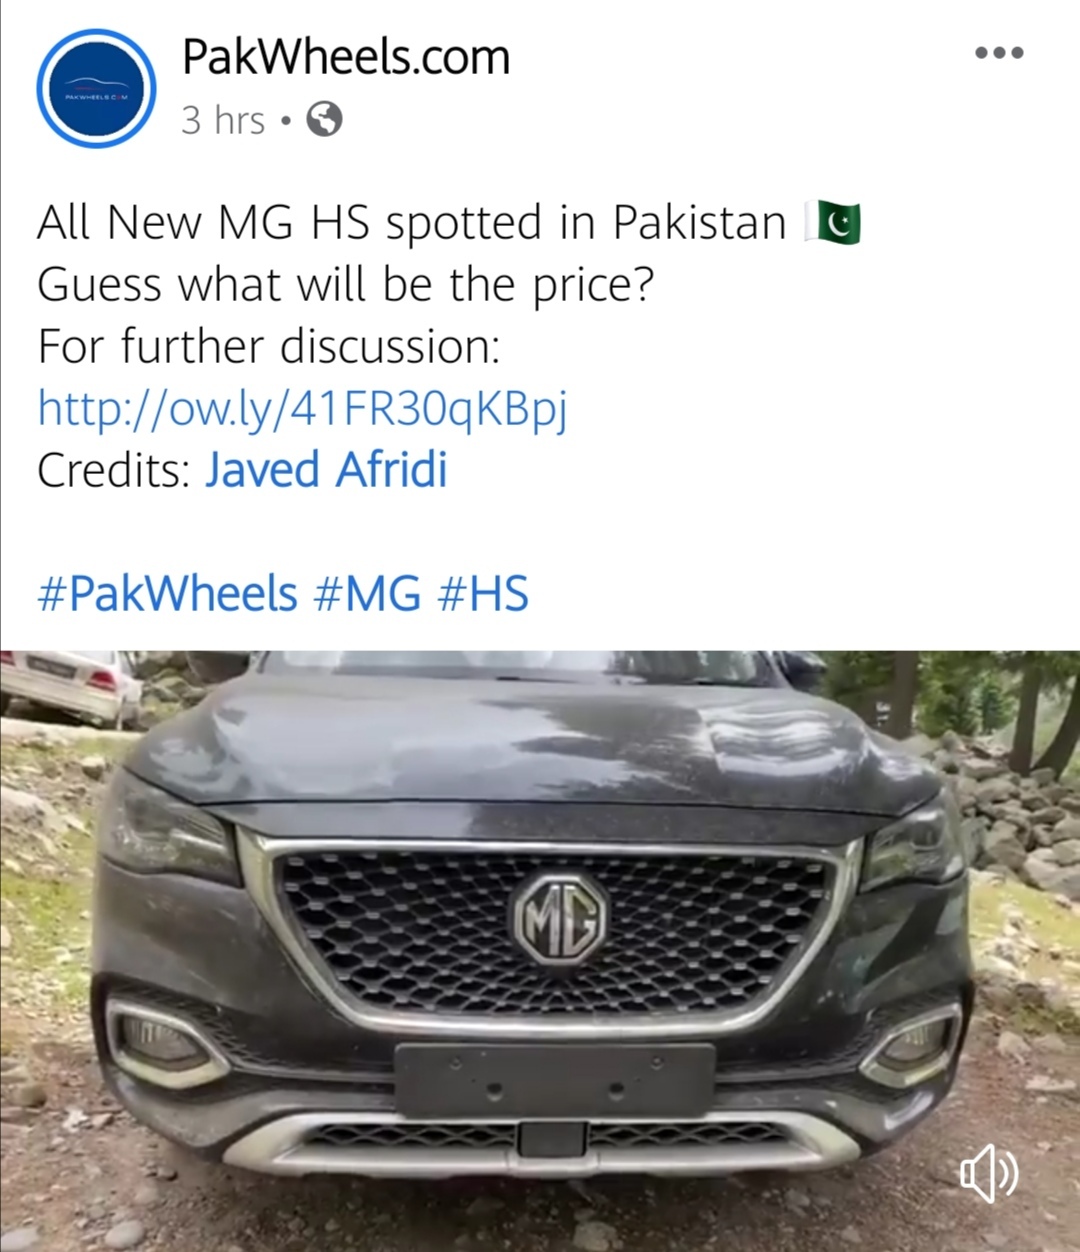Select the #MG hashtag
Viewport: 1080px width, 1252px height.
point(367,594)
